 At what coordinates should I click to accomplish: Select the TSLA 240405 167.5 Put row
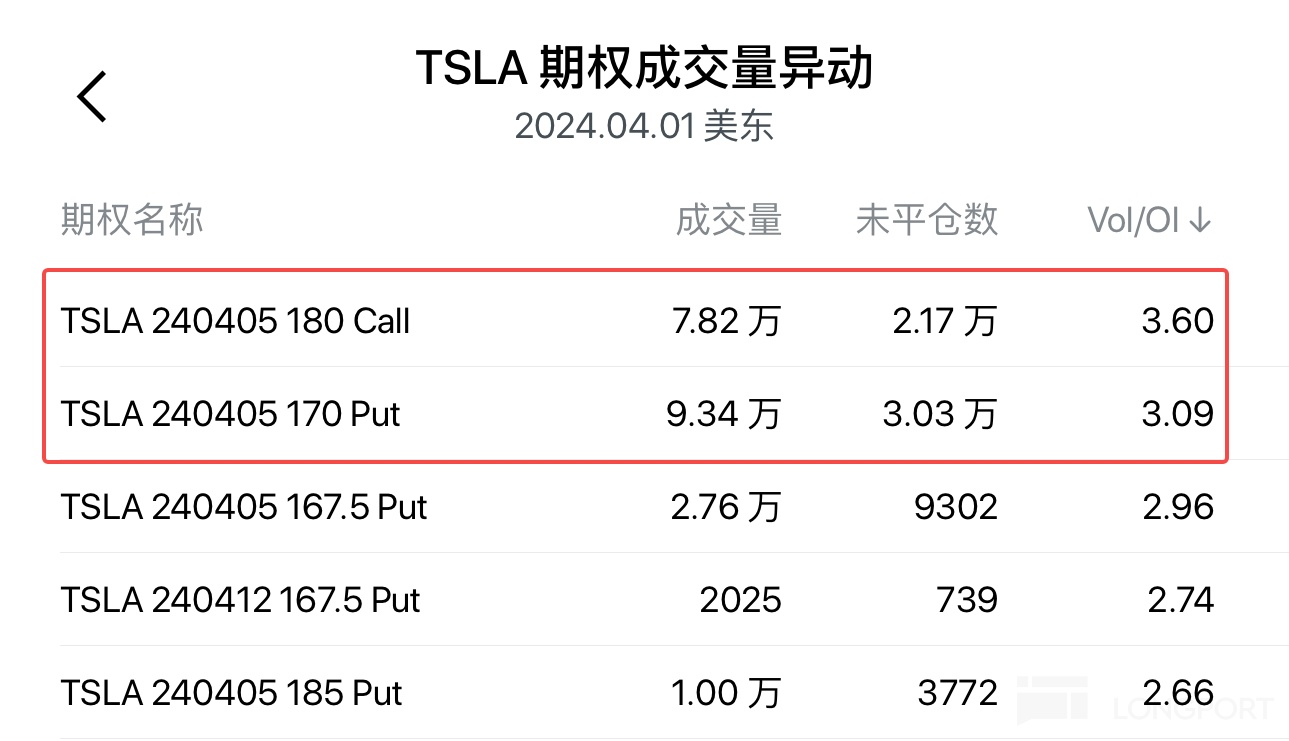tap(244, 507)
